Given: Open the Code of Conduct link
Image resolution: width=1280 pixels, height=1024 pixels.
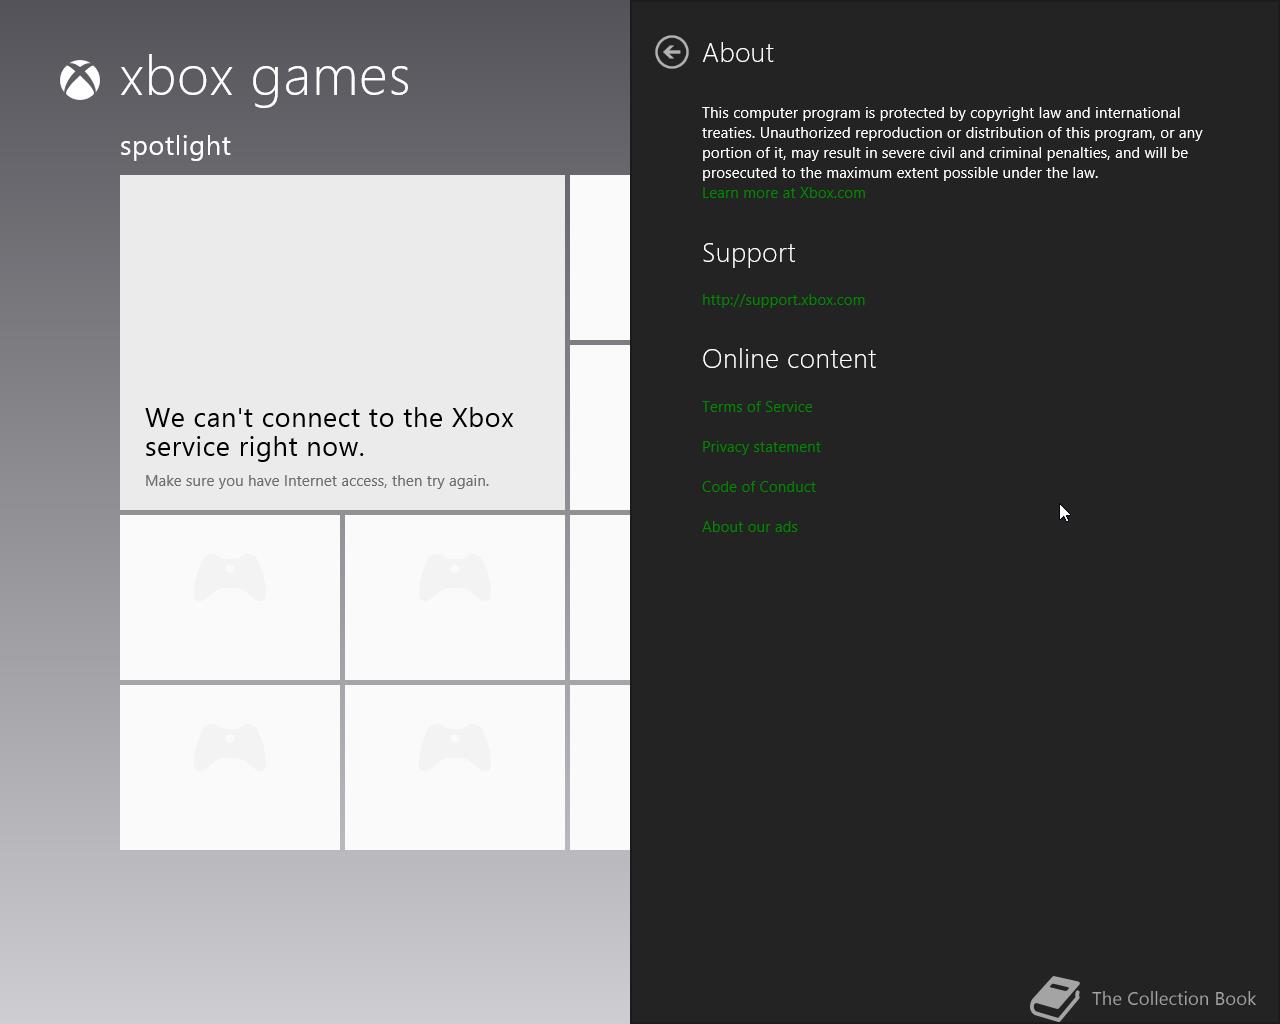Looking at the screenshot, I should pos(759,487).
